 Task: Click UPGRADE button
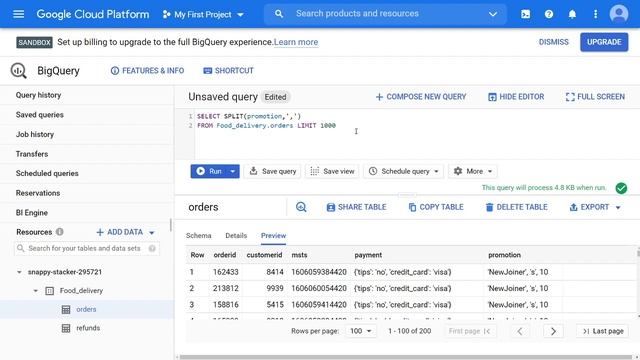(x=604, y=42)
